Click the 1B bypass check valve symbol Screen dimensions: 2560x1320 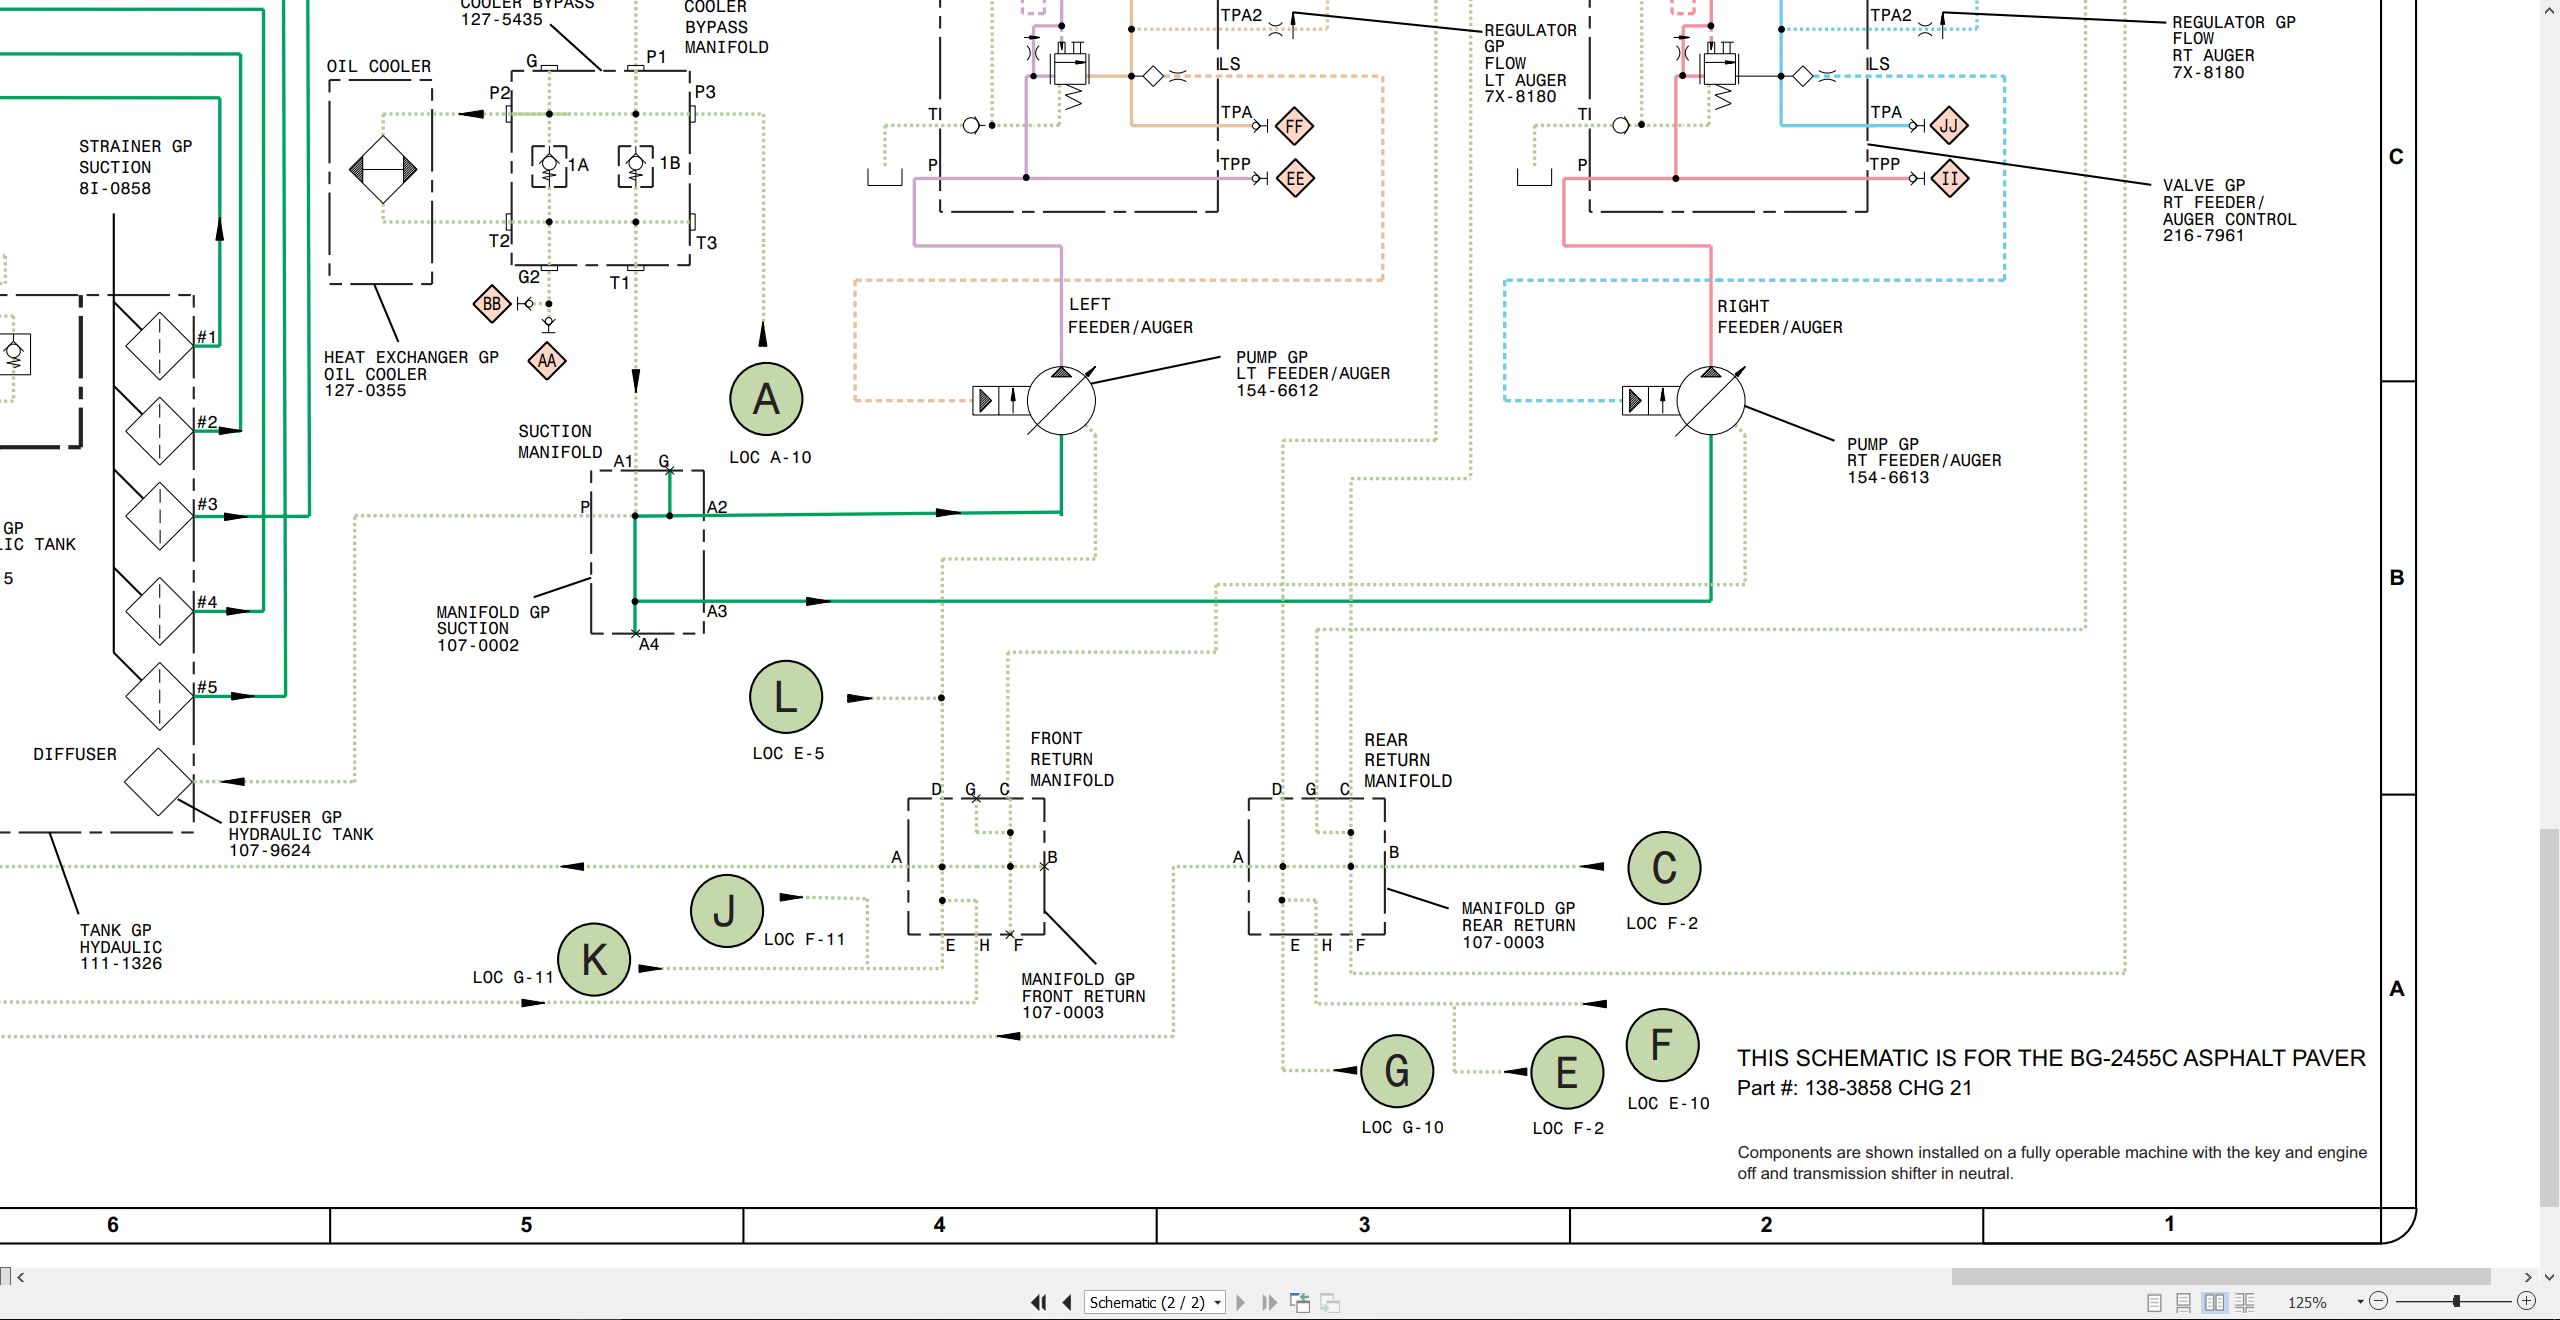(636, 166)
